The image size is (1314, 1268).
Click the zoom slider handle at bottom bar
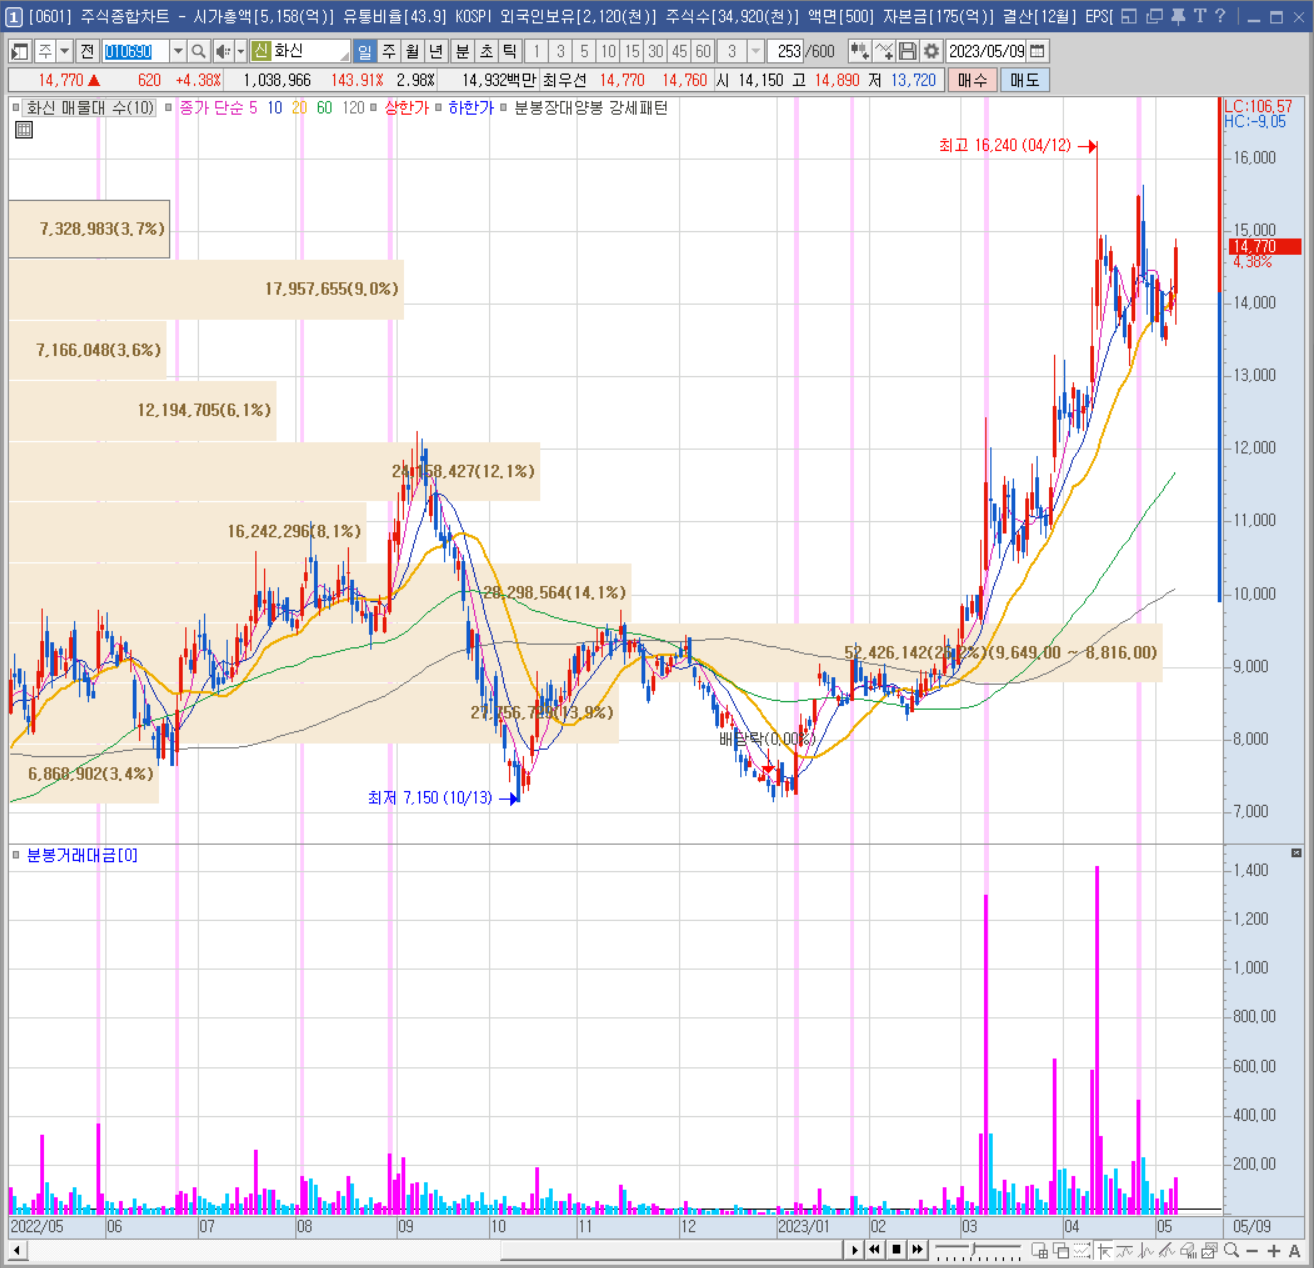pos(973,1248)
